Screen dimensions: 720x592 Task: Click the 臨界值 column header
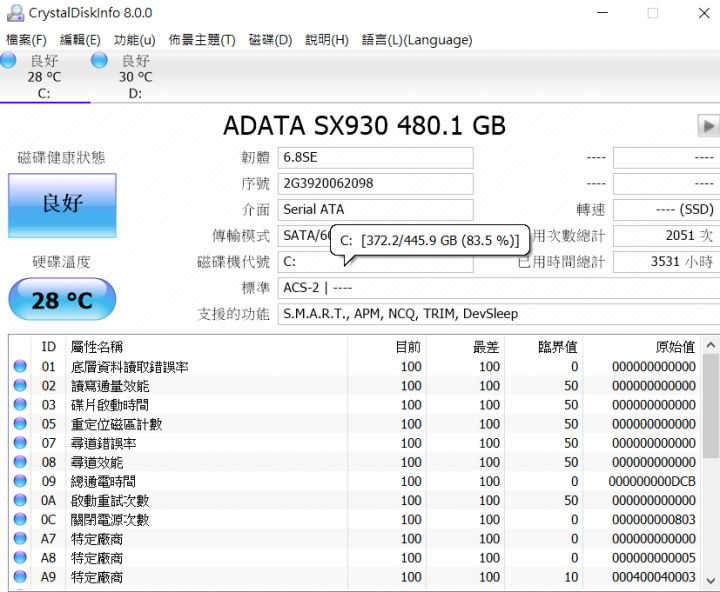(544, 347)
